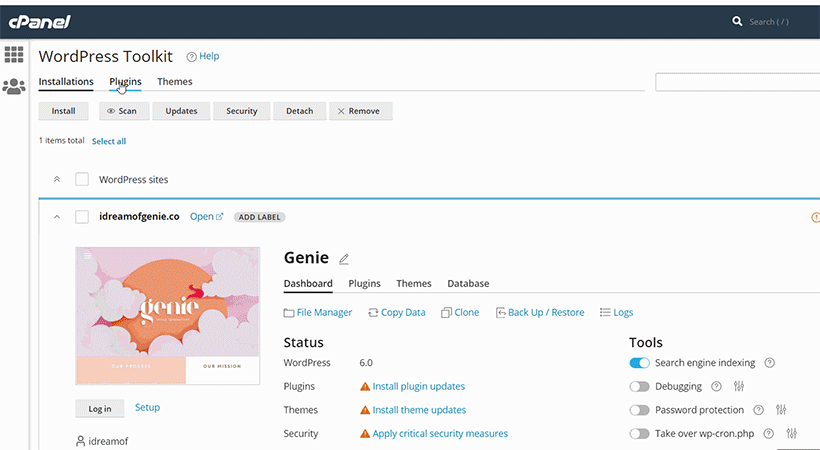This screenshot has width=820, height=450.
Task: Open the user manager people icon
Action: (x=14, y=86)
